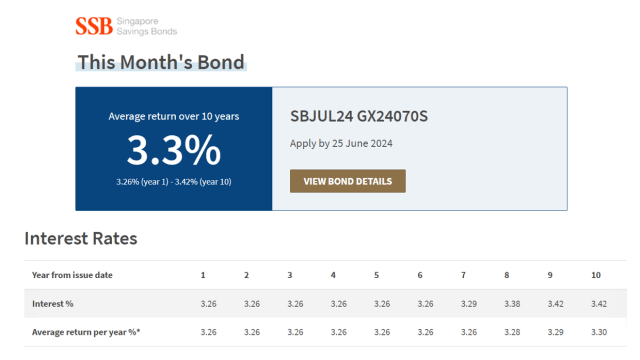Select the Year from issue date label
The image size is (640, 360).
point(72,275)
